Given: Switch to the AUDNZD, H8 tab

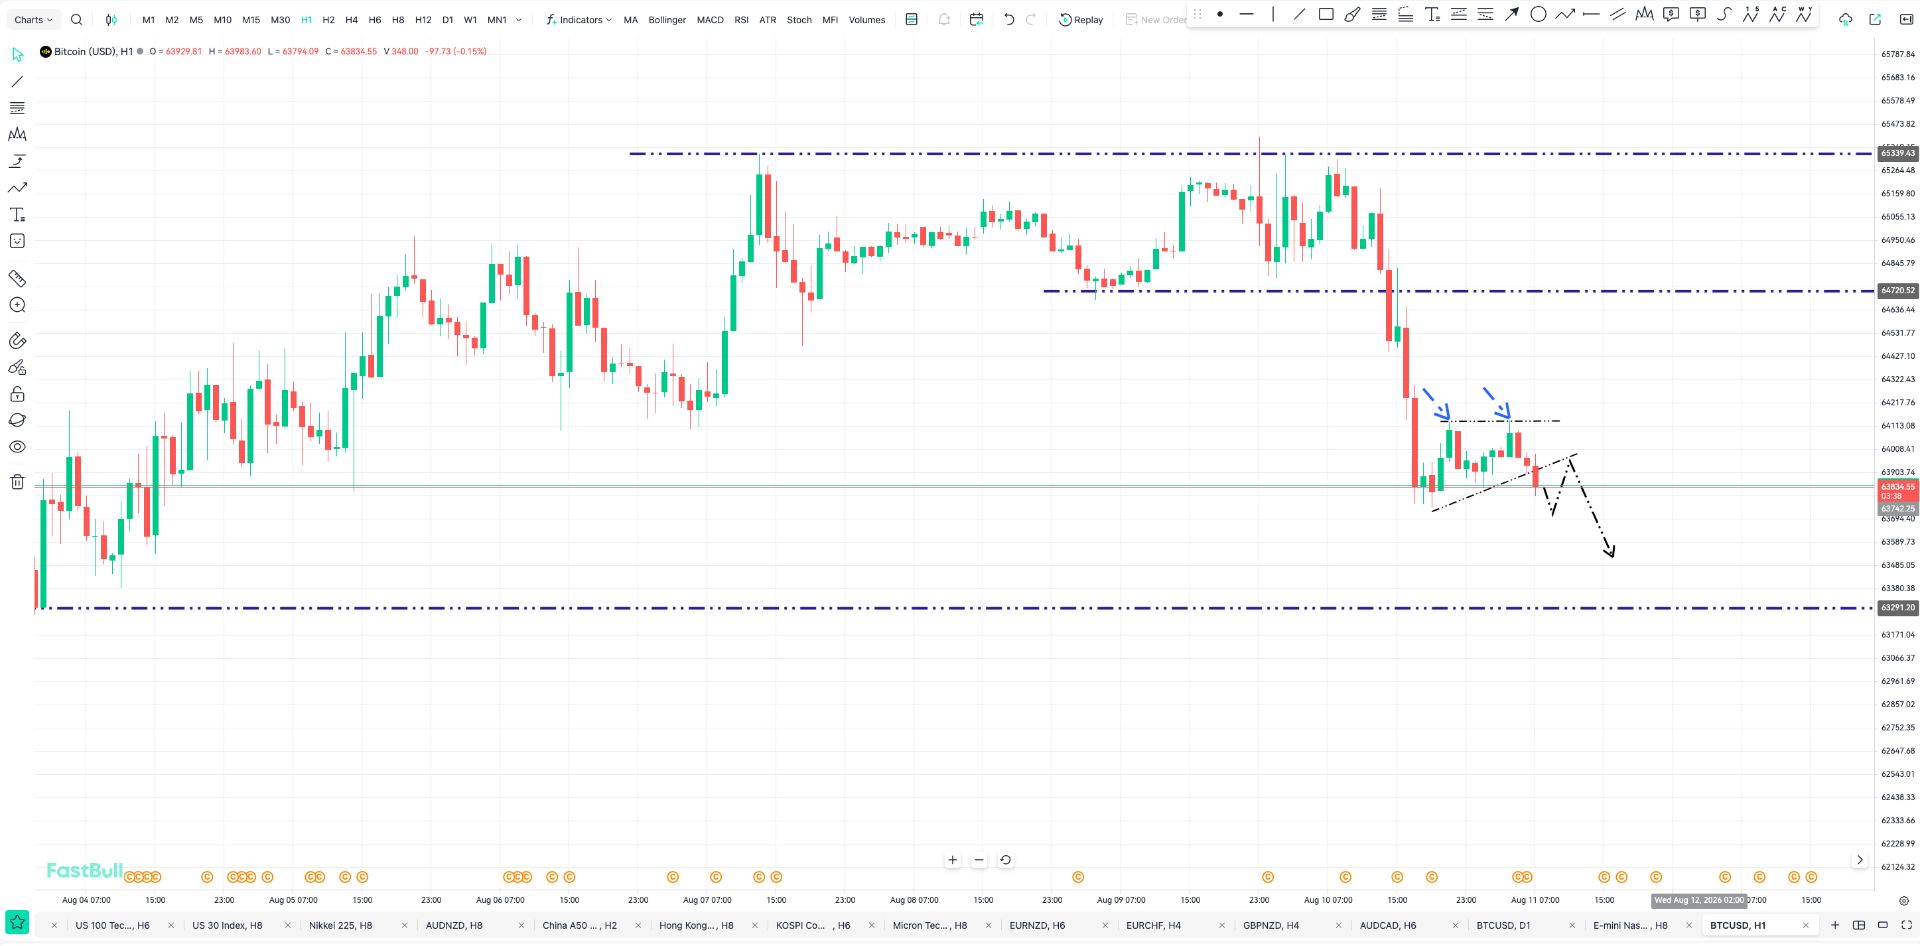Looking at the screenshot, I should pyautogui.click(x=454, y=926).
